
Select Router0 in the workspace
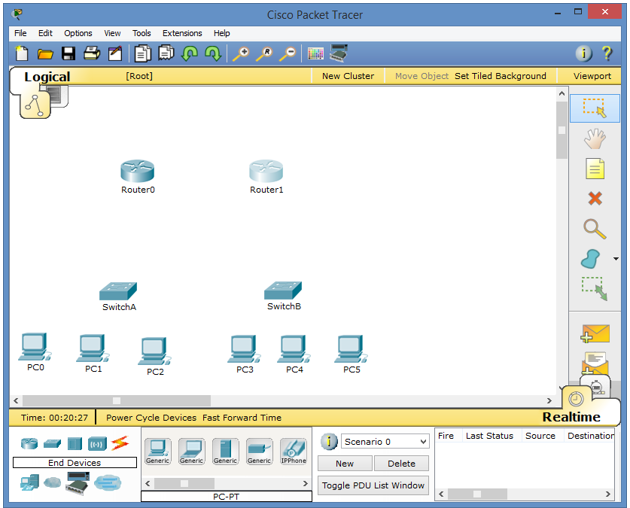tap(137, 171)
